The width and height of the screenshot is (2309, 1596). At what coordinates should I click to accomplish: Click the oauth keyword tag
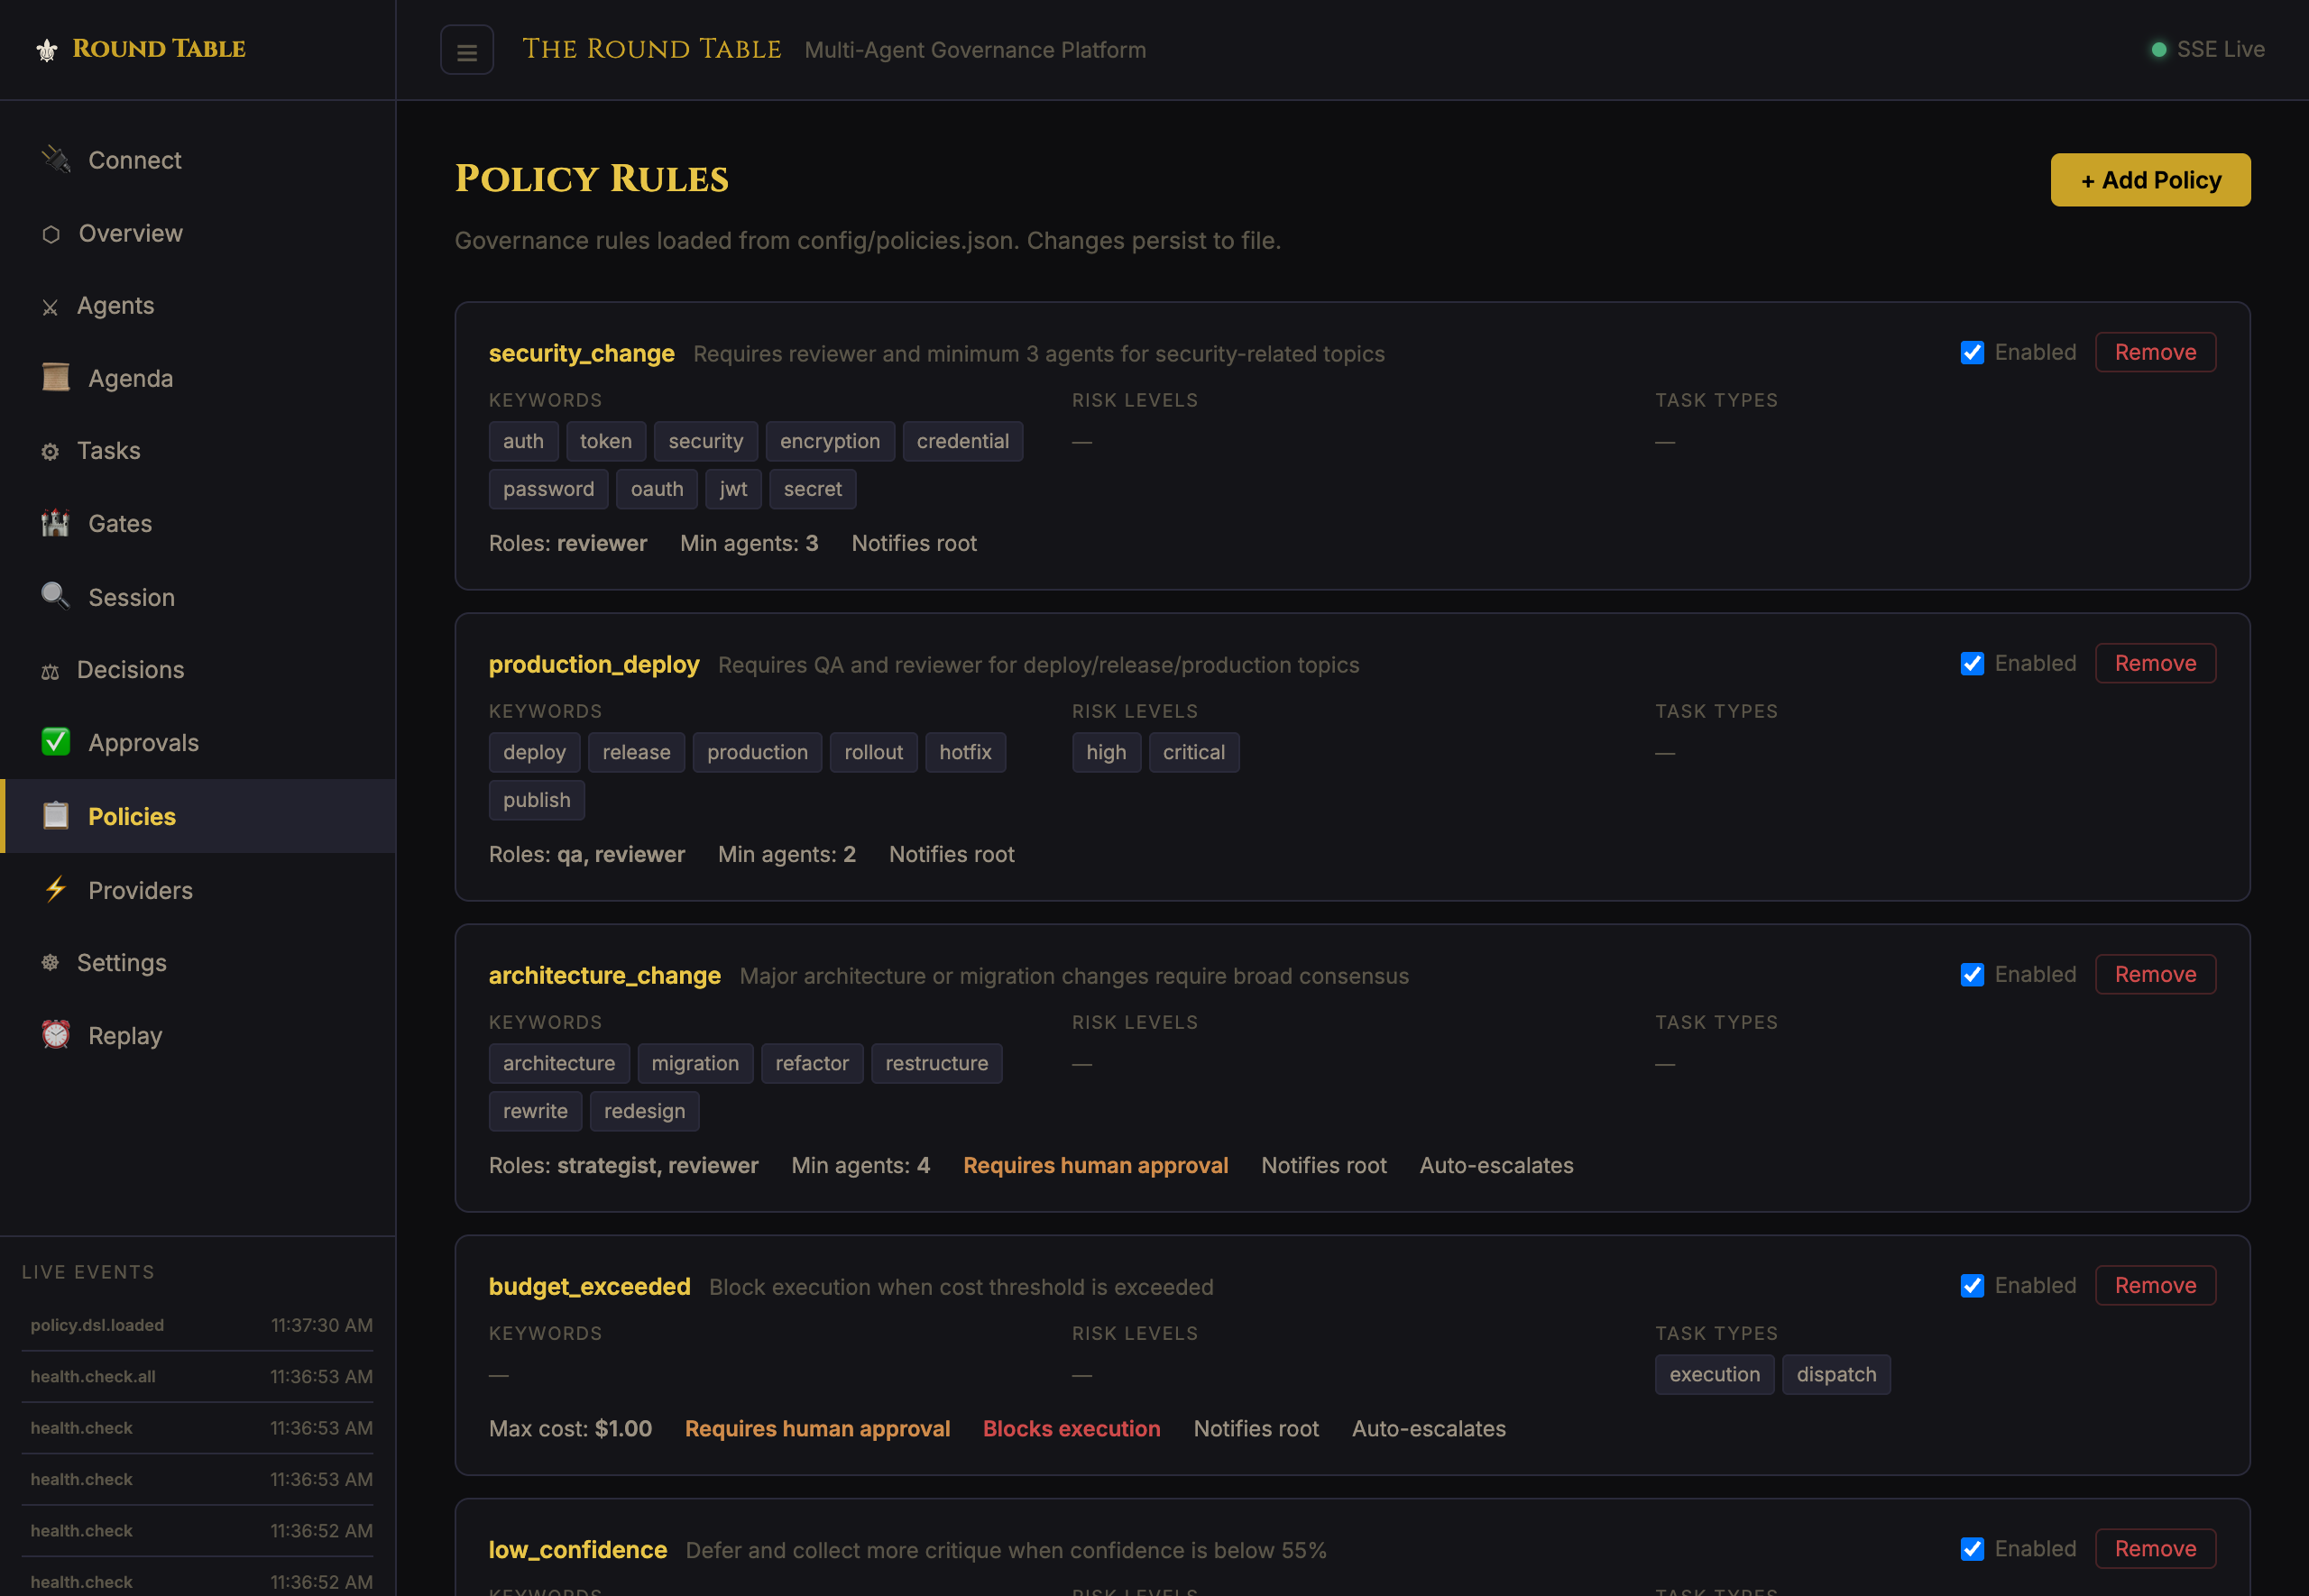[656, 490]
